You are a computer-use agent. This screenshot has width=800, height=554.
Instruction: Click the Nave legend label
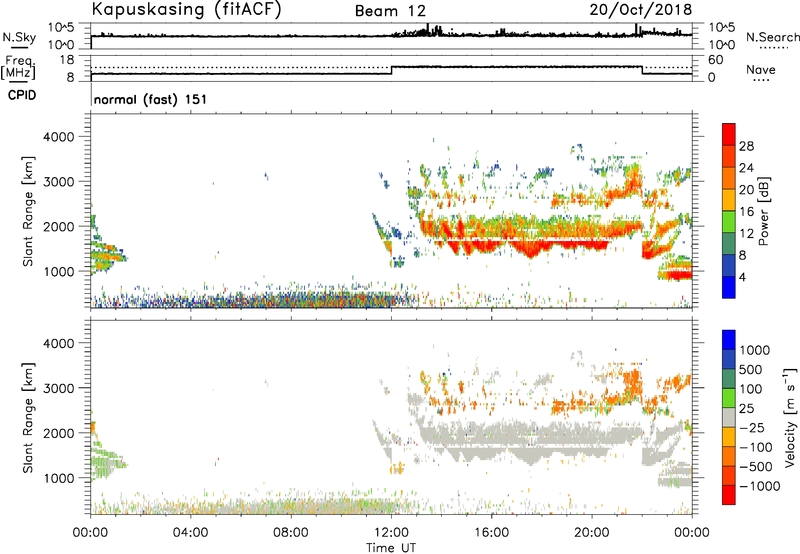(761, 70)
